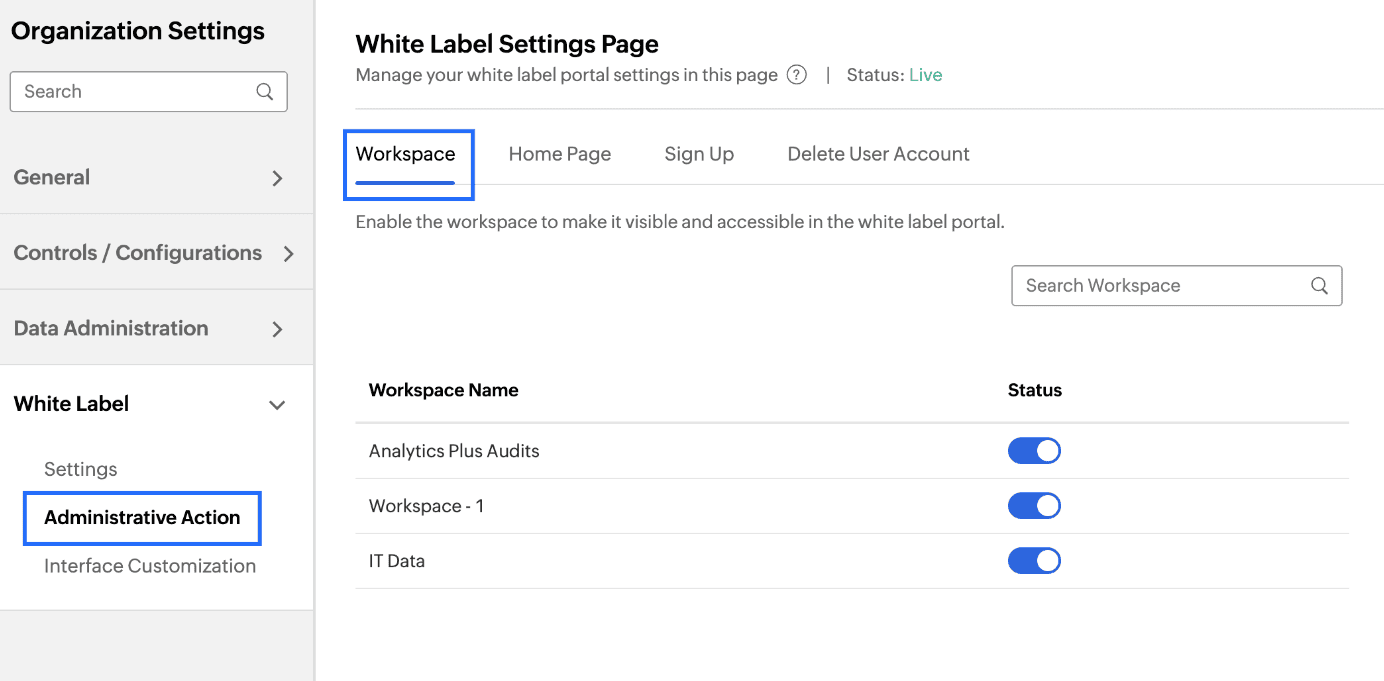Click the Organization Settings search box
The image size is (1384, 681).
pos(135,92)
